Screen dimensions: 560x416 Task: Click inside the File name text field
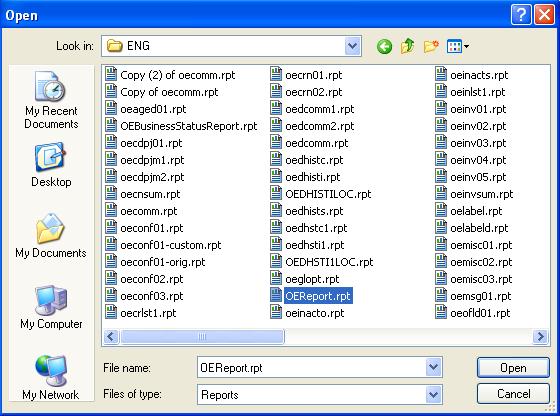[311, 367]
